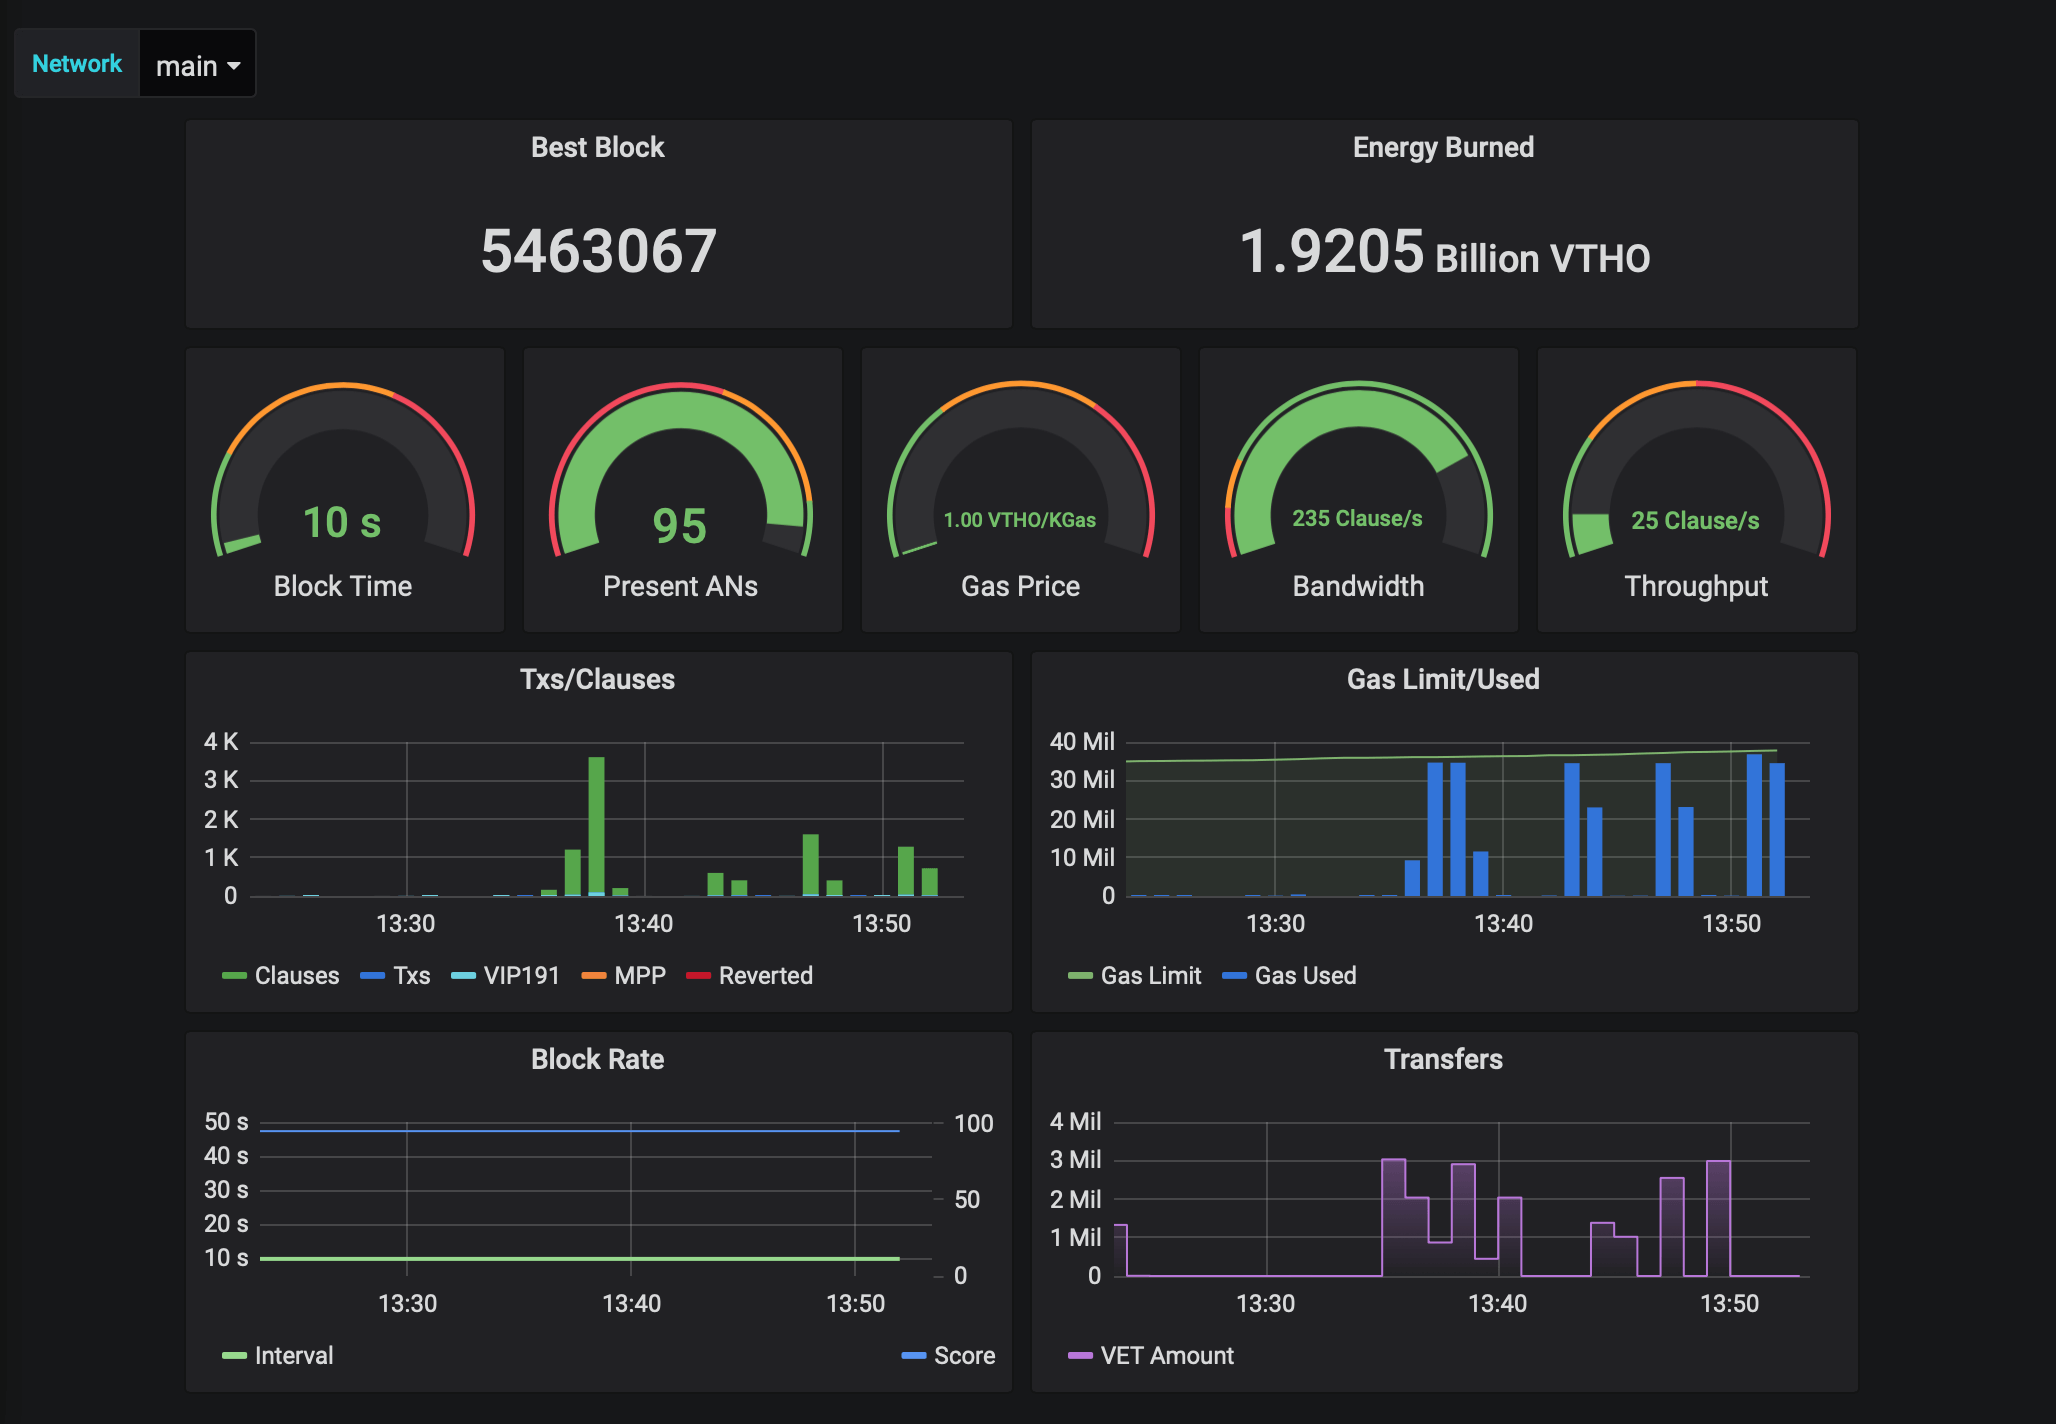Toggle Clauses series in legend
Viewport: 2056px width, 1424px height.
[296, 975]
